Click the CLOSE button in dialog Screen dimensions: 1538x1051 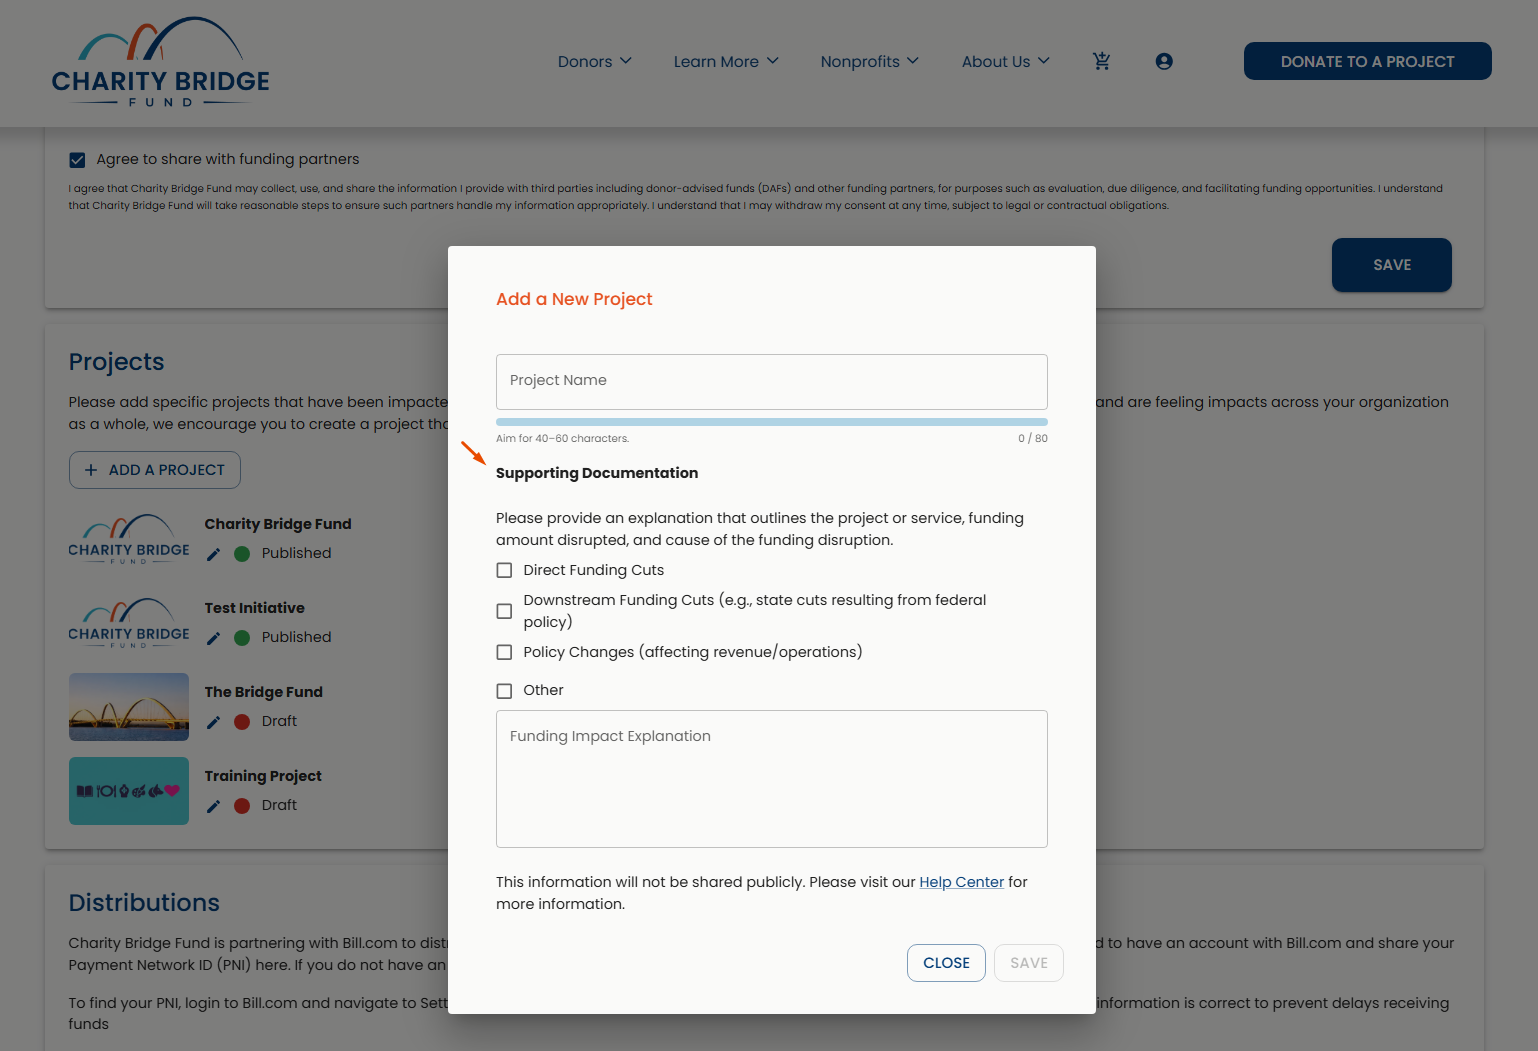(946, 963)
